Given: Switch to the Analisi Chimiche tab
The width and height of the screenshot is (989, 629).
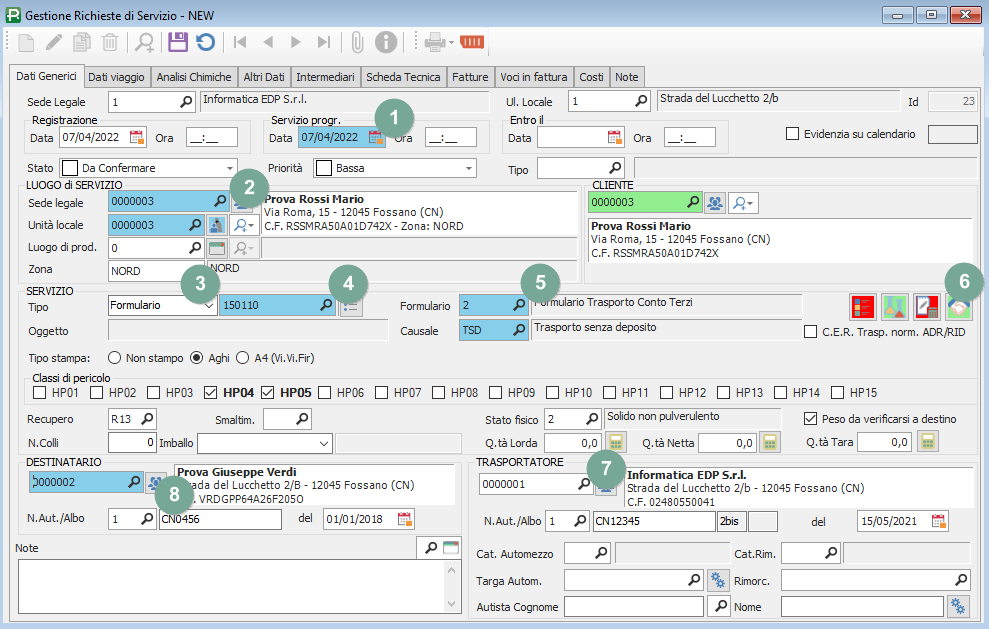Looking at the screenshot, I should (195, 76).
